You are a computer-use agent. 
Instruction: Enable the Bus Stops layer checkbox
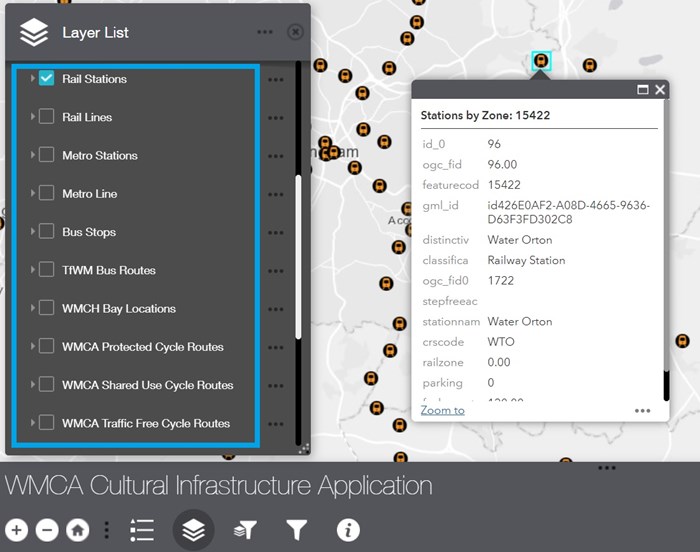click(x=46, y=232)
